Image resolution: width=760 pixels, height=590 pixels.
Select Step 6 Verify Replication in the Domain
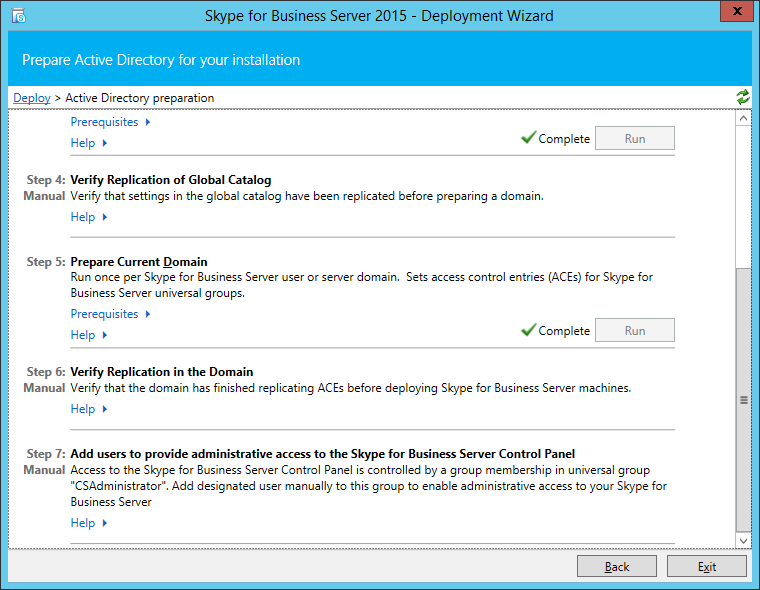(x=162, y=372)
